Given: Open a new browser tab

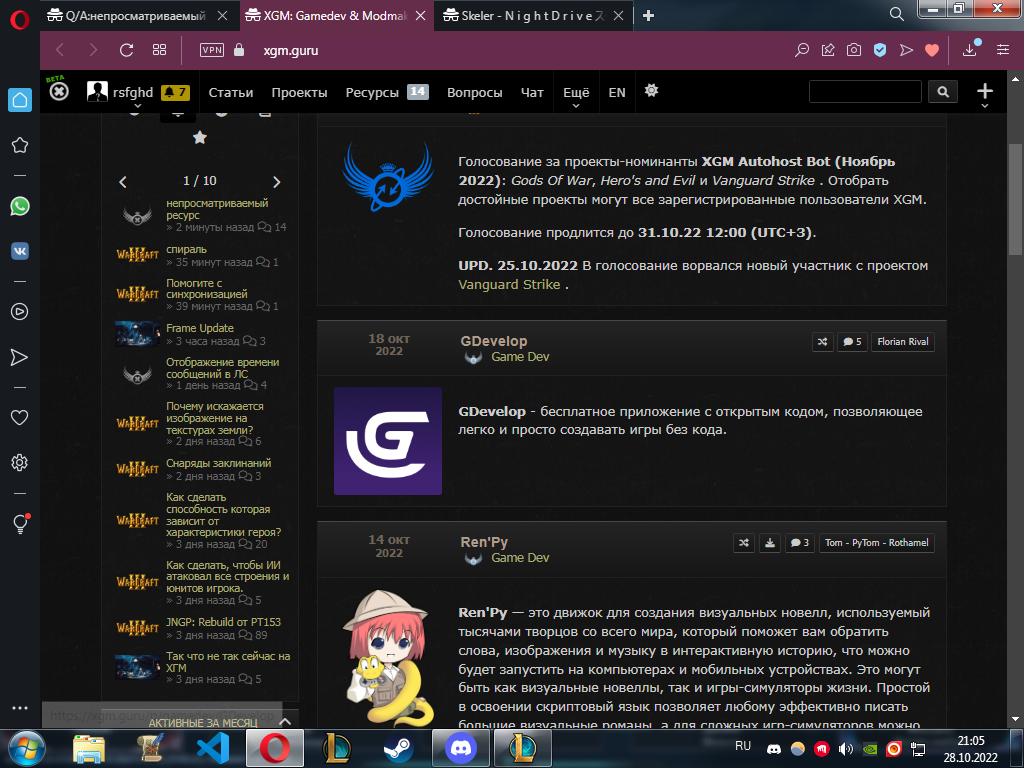Looking at the screenshot, I should (x=648, y=16).
